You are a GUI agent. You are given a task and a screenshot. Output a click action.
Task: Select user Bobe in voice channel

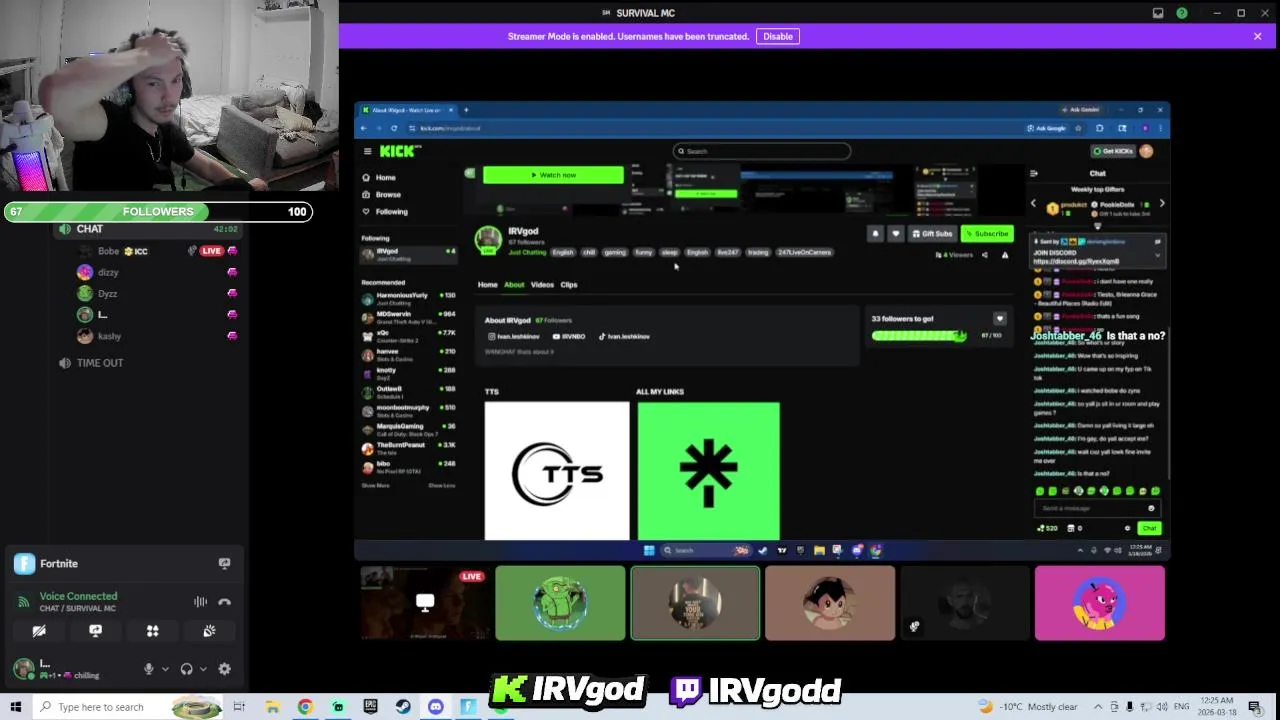(108, 251)
